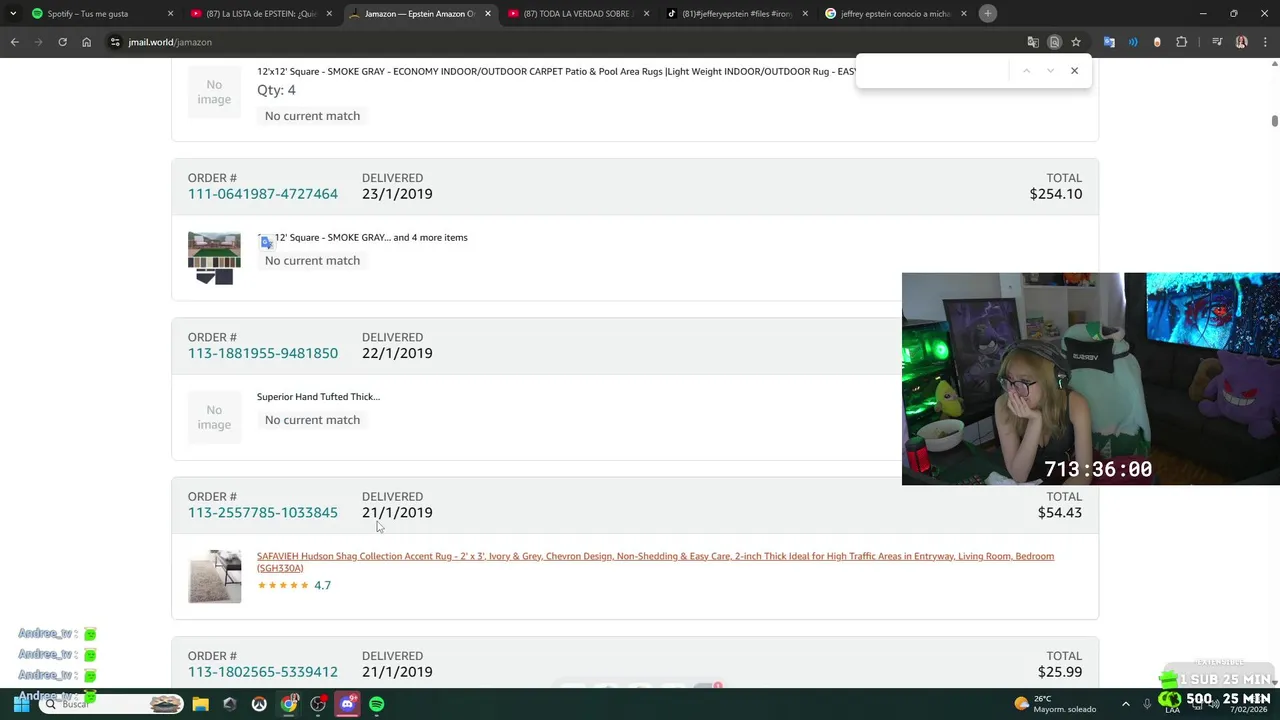Open a new browser tab
Viewport: 1280px width, 720px height.
(x=987, y=14)
